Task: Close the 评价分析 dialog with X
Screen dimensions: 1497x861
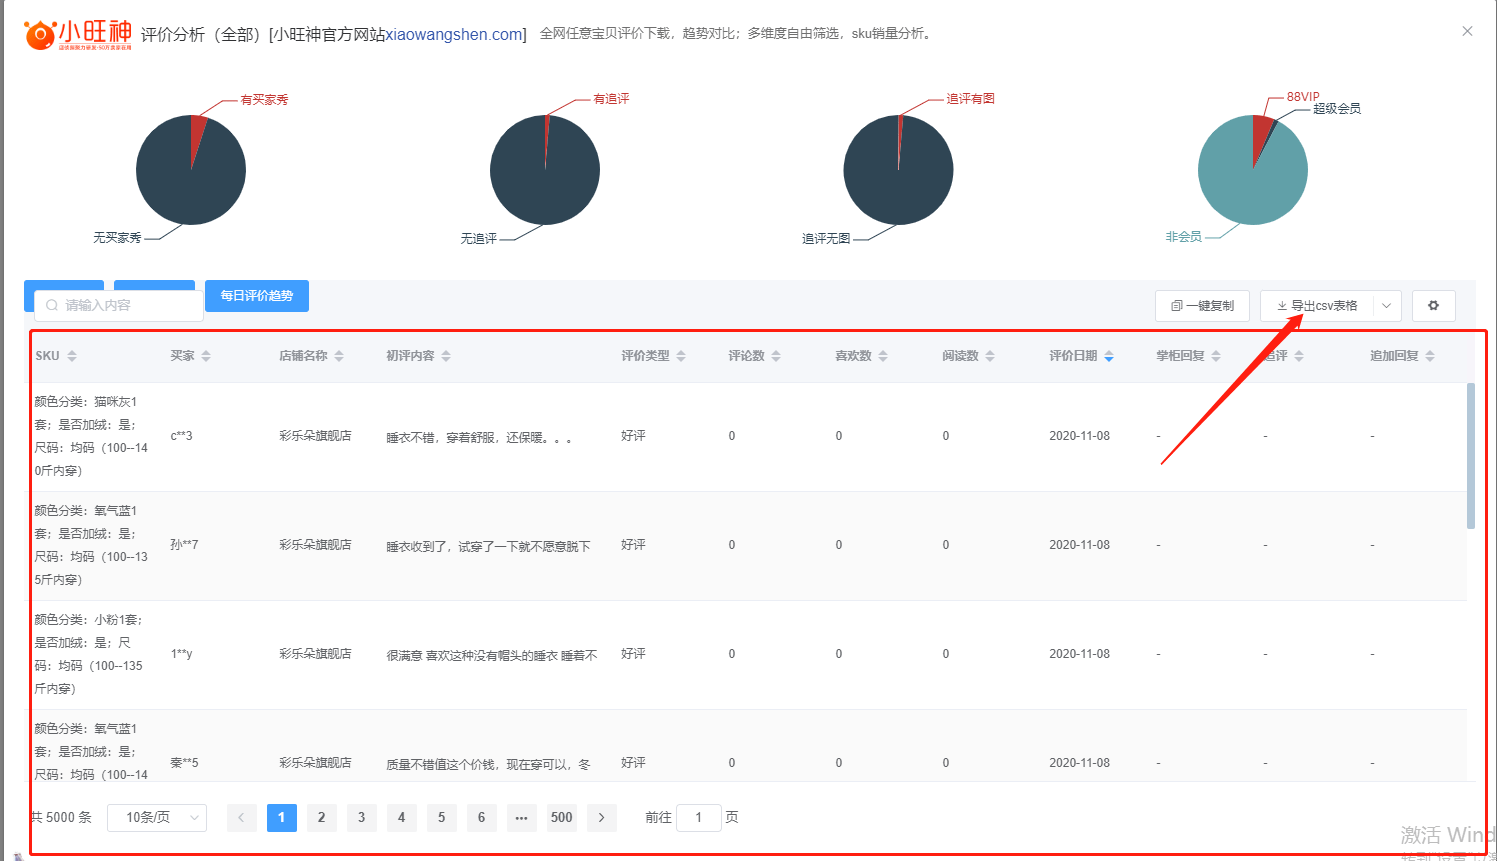Action: (x=1467, y=31)
